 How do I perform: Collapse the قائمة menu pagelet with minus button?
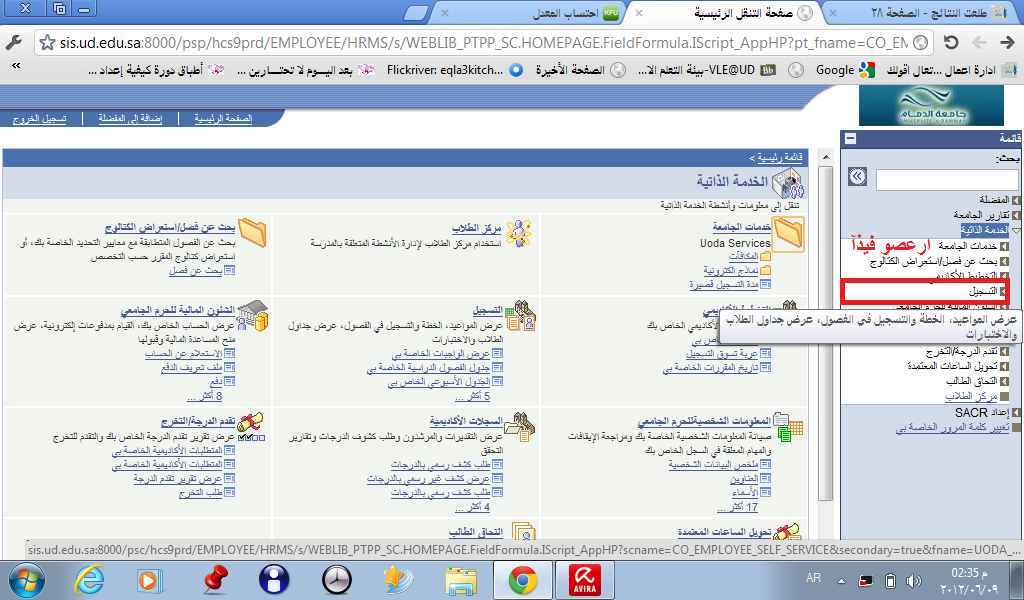tap(850, 138)
